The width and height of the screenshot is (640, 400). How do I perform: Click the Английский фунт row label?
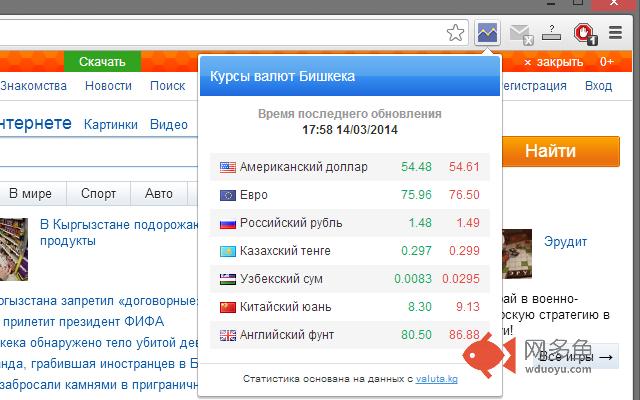click(x=287, y=335)
